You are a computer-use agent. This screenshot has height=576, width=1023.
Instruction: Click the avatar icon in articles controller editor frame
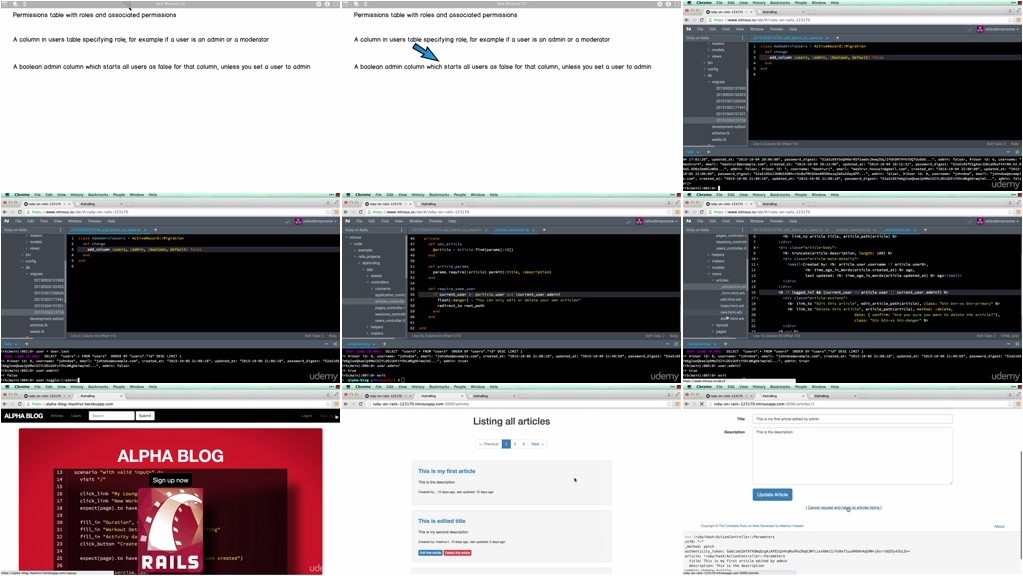coord(639,221)
